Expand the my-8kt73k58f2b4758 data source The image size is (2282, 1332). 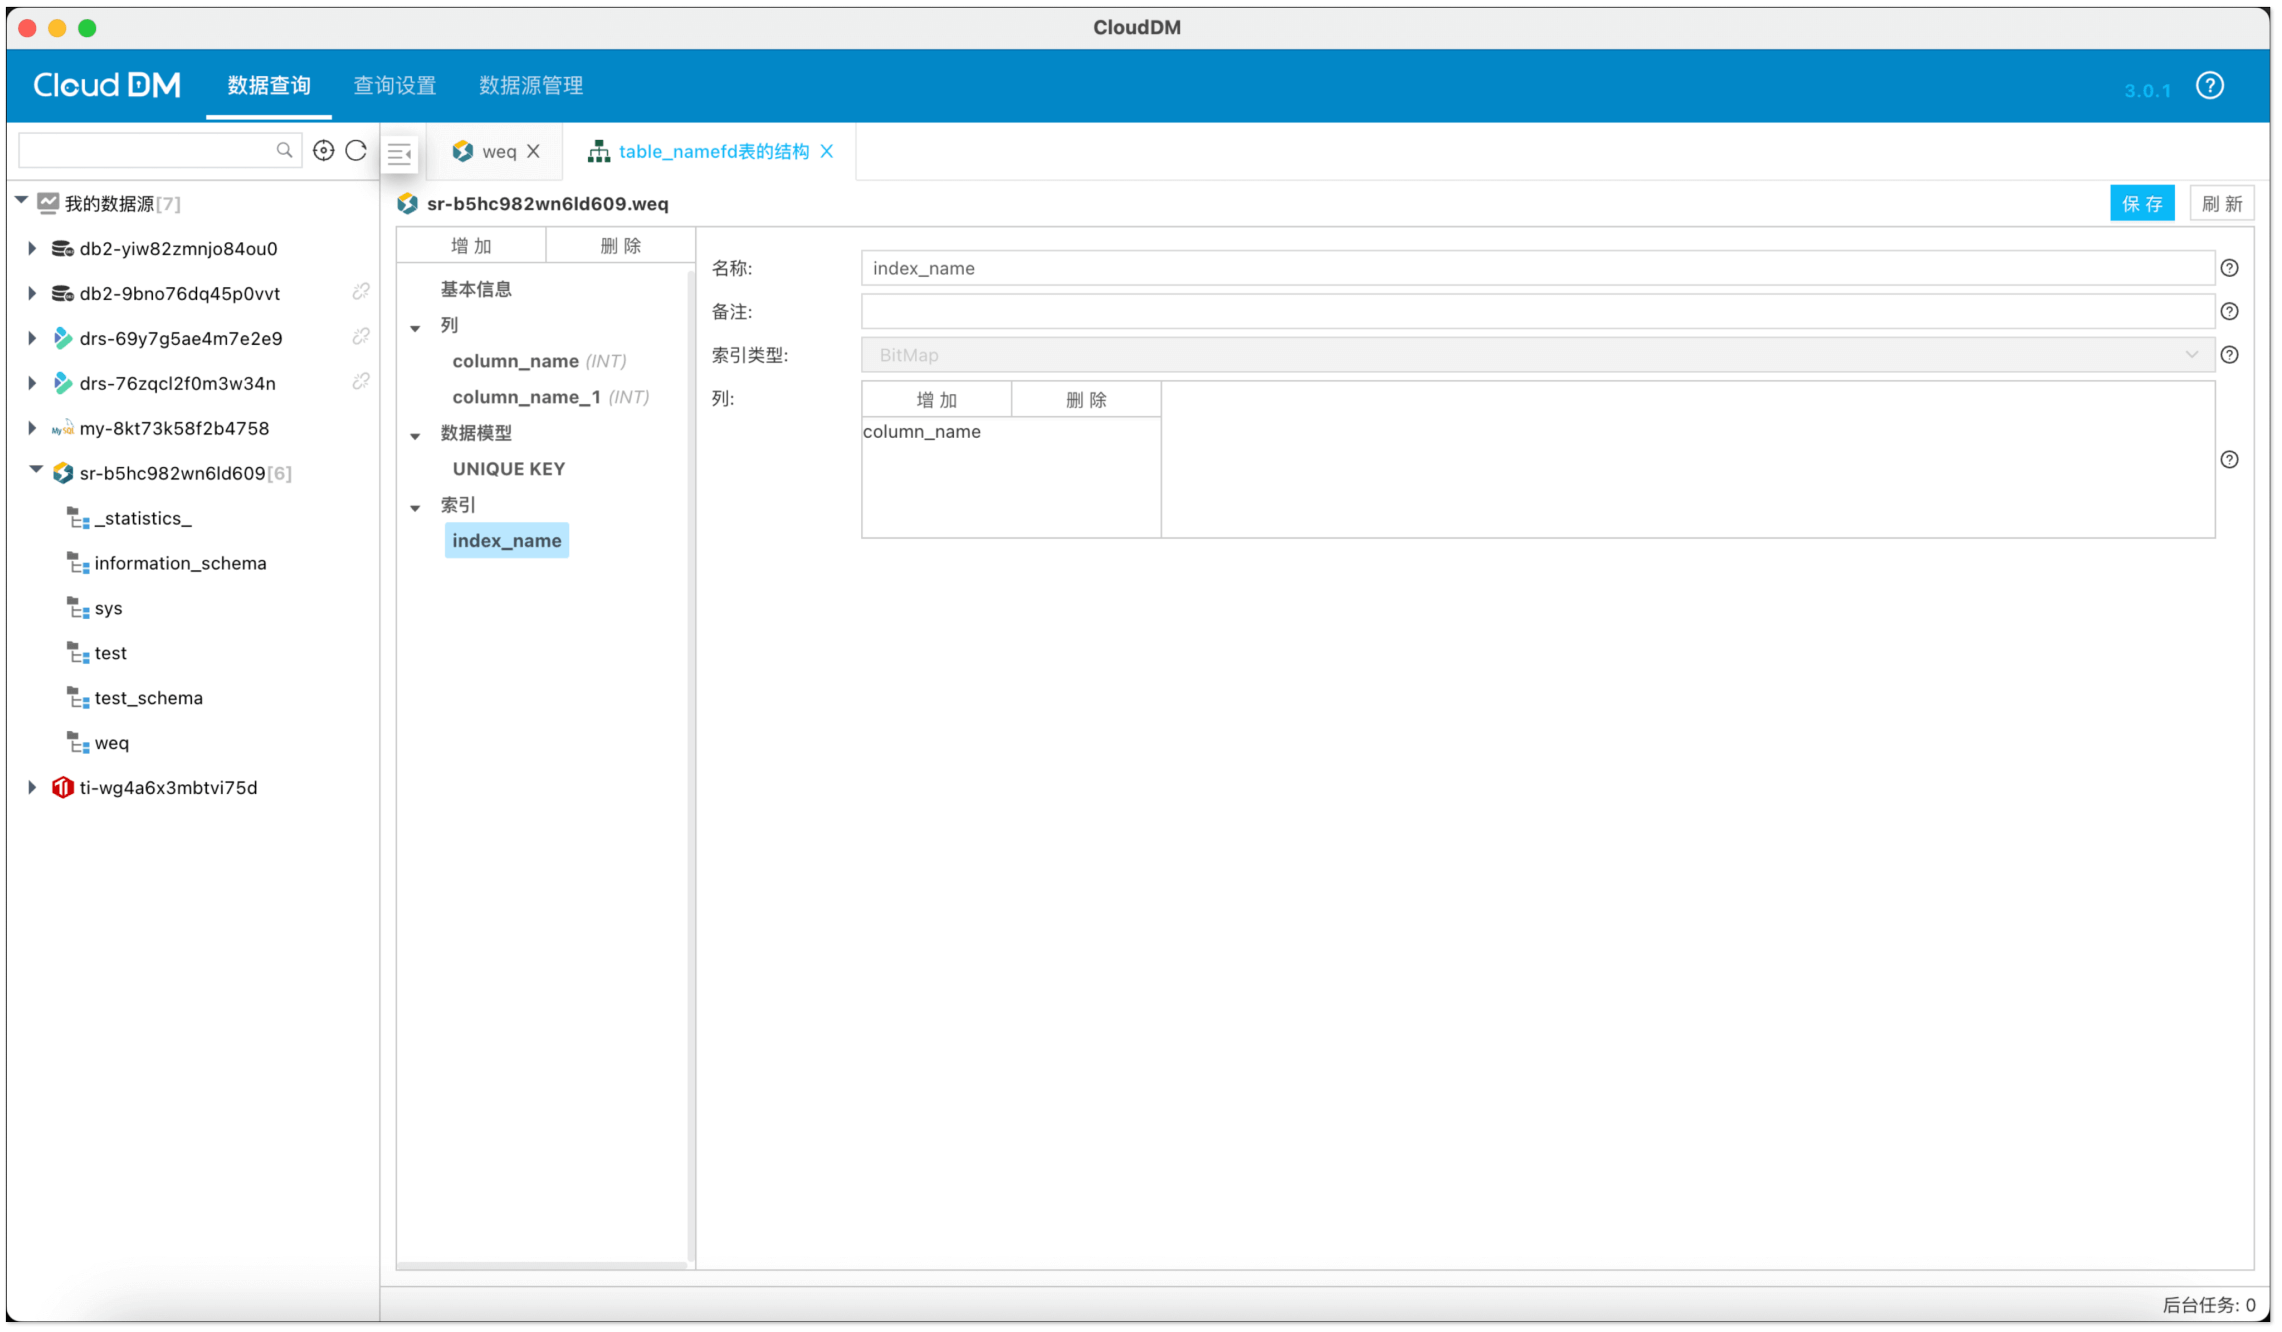32,428
